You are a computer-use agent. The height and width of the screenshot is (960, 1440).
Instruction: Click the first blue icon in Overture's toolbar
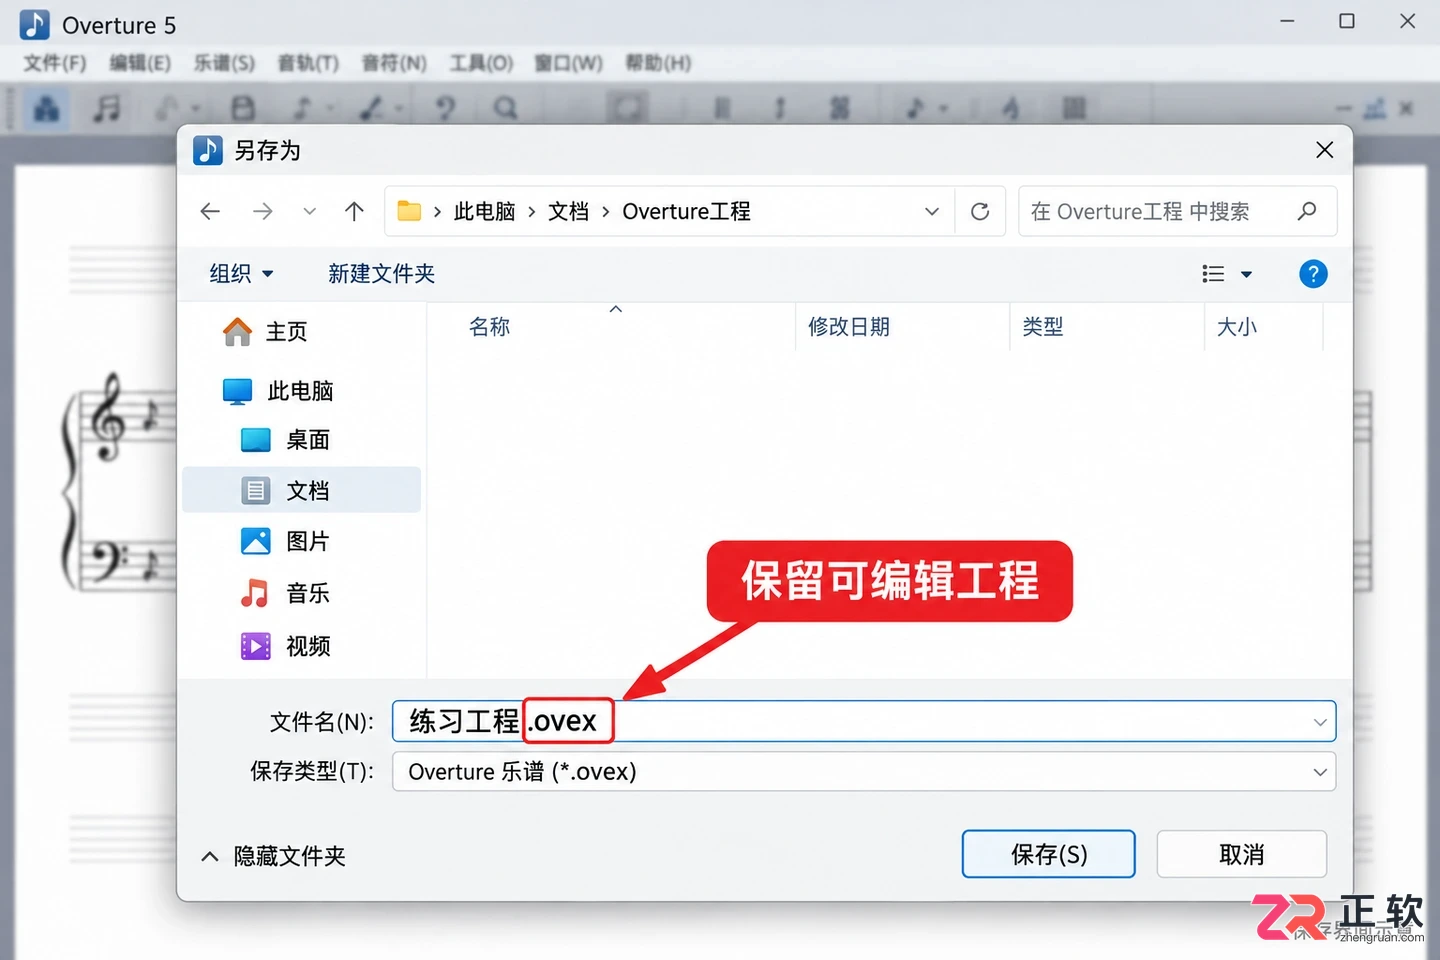click(x=46, y=107)
